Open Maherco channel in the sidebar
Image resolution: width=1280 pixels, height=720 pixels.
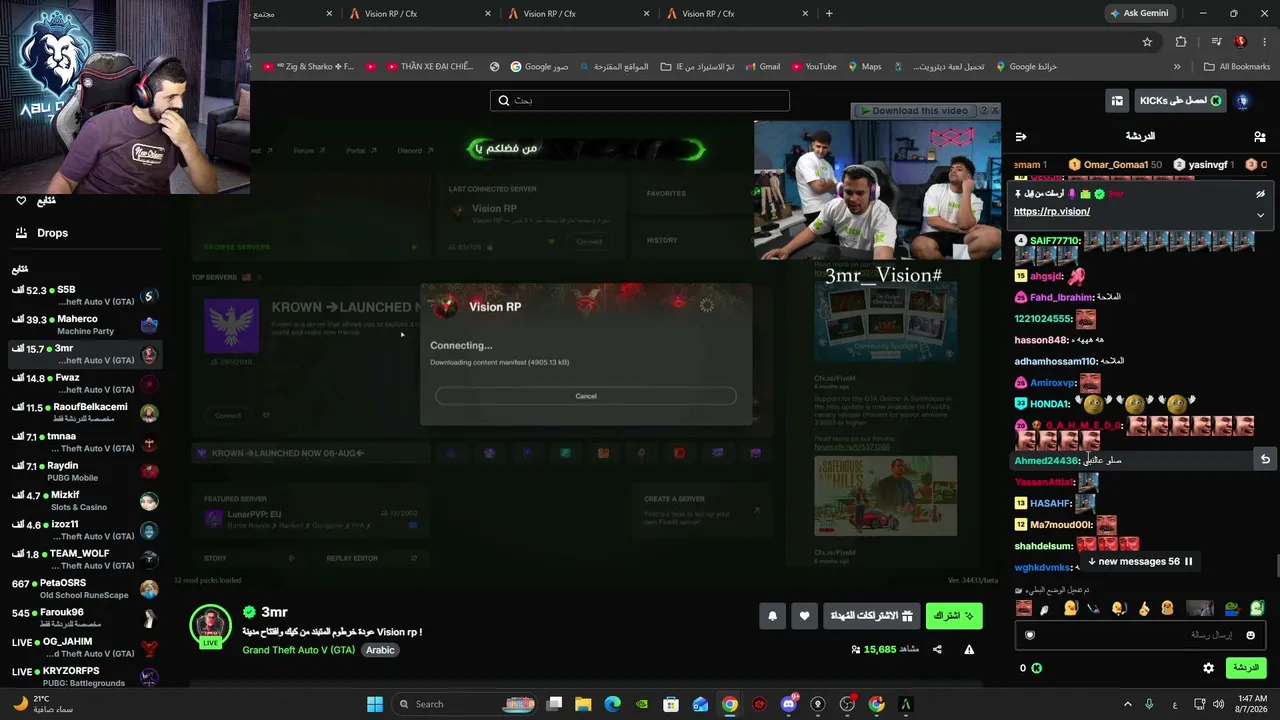coord(85,325)
